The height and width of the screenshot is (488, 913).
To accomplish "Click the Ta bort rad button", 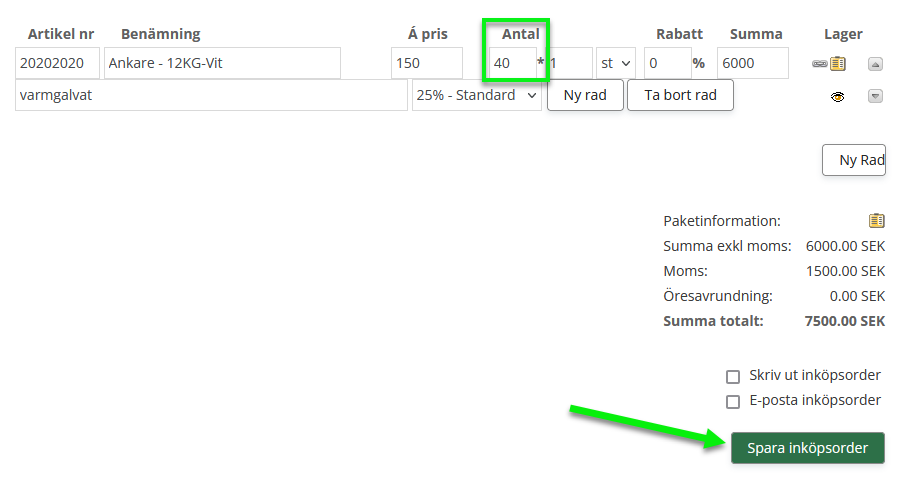I will 680,96.
